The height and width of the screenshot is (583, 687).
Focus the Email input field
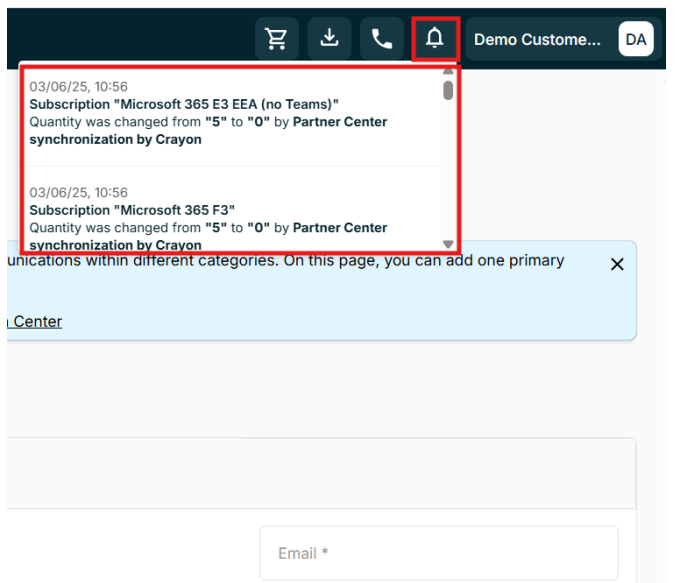pyautogui.click(x=439, y=553)
